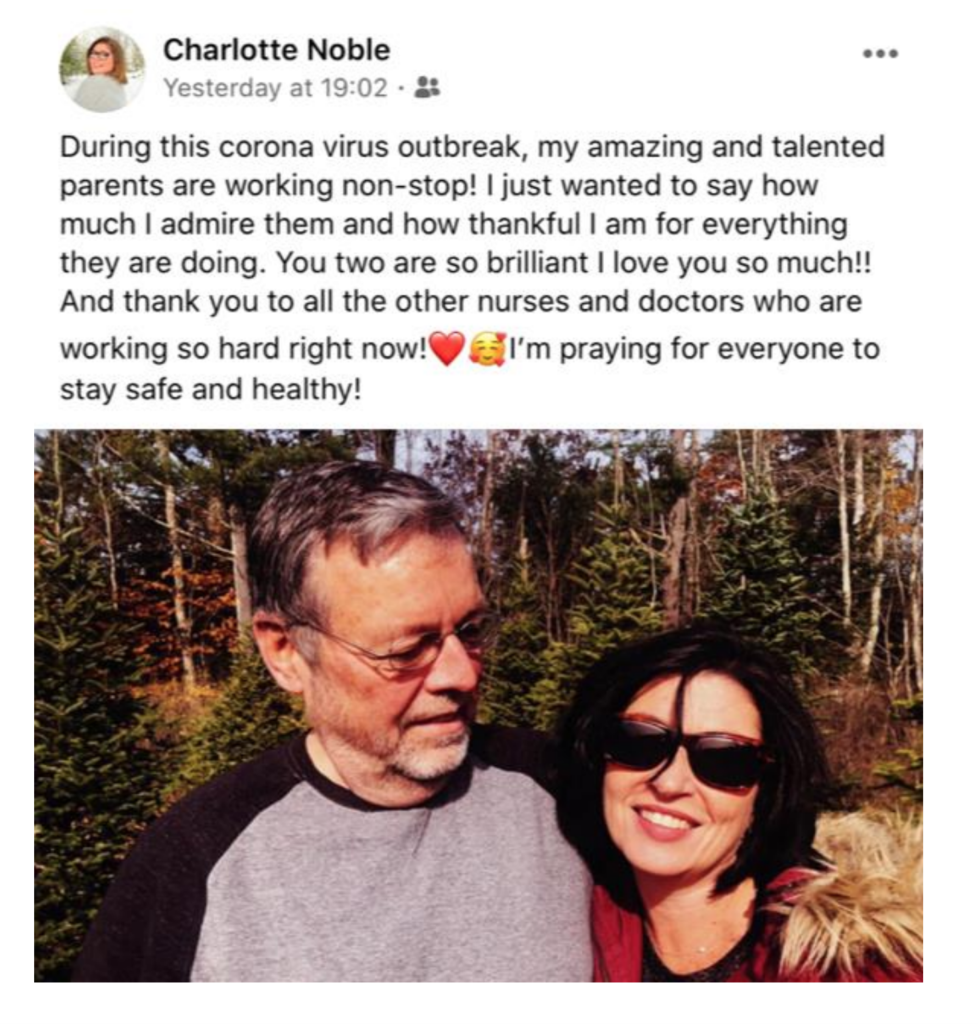Click Charlotte Noble's round profile picture

point(102,69)
